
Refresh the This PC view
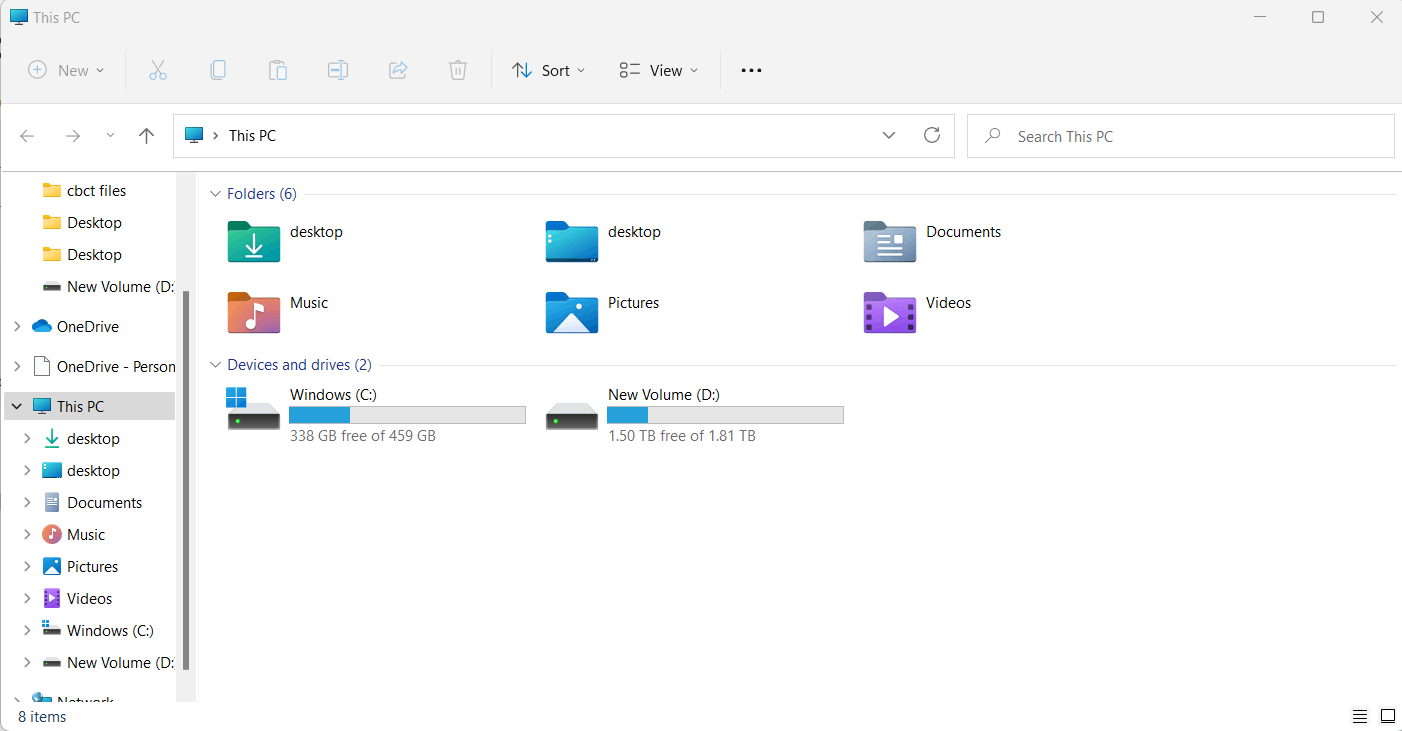932,135
